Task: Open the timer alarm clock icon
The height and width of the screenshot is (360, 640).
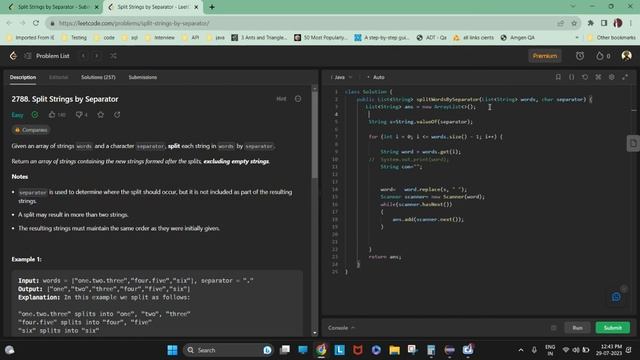Action: click(x=580, y=56)
